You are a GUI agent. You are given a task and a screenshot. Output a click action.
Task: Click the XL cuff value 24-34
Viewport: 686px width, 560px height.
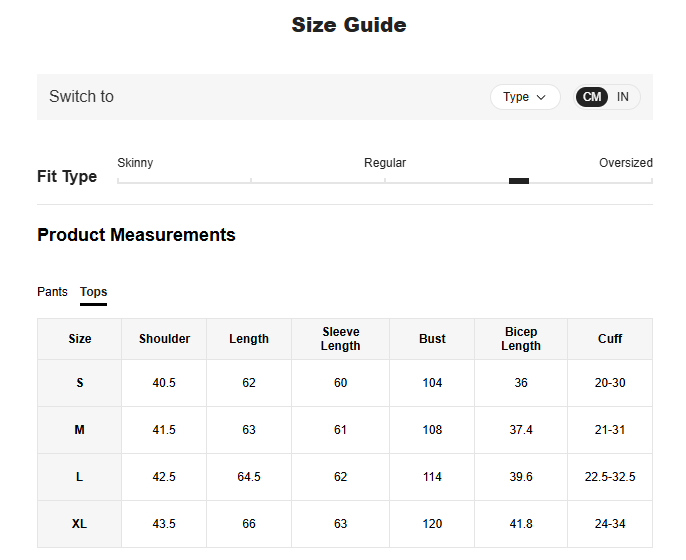click(610, 524)
